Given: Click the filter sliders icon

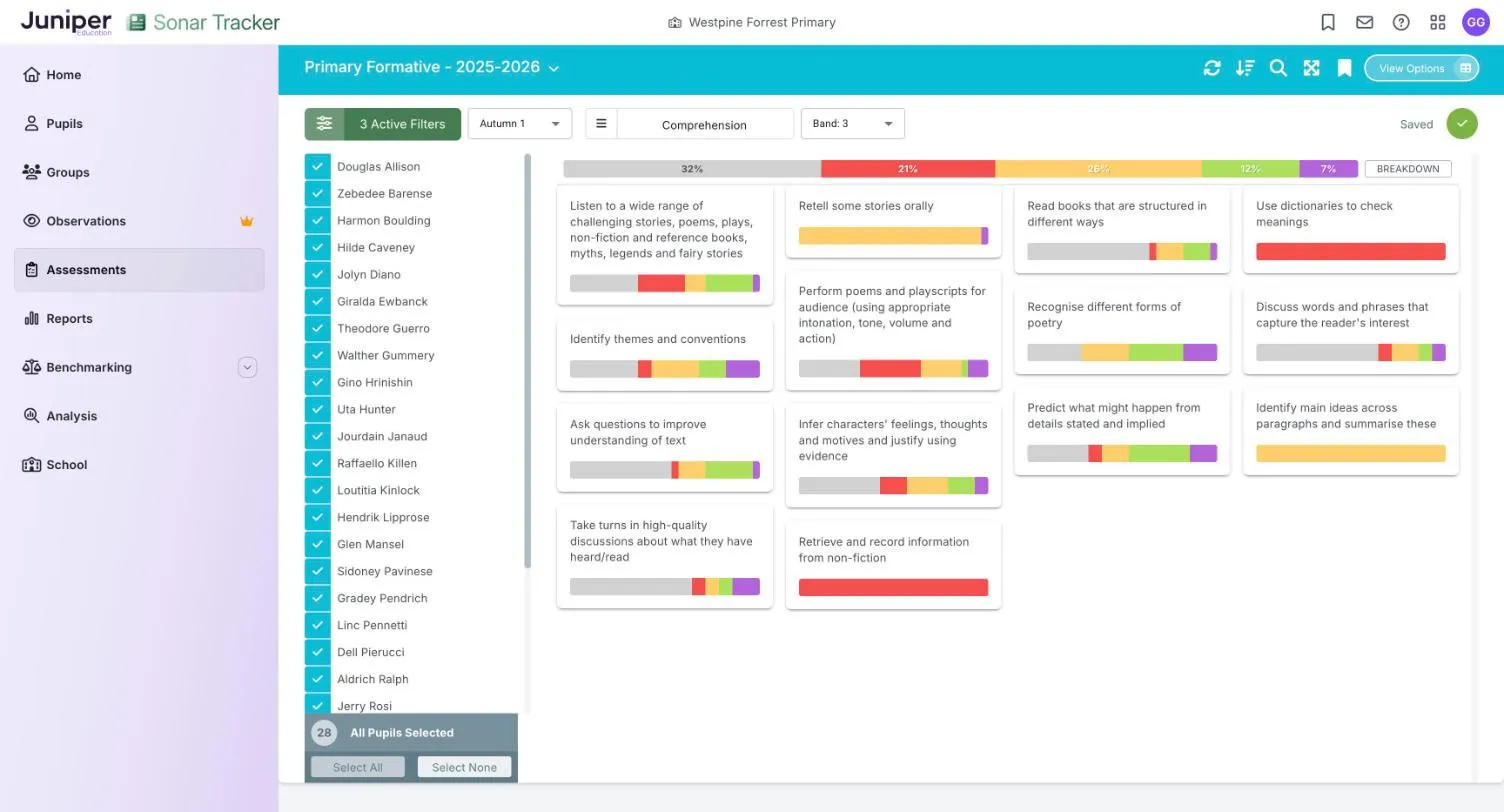Looking at the screenshot, I should click(x=324, y=124).
